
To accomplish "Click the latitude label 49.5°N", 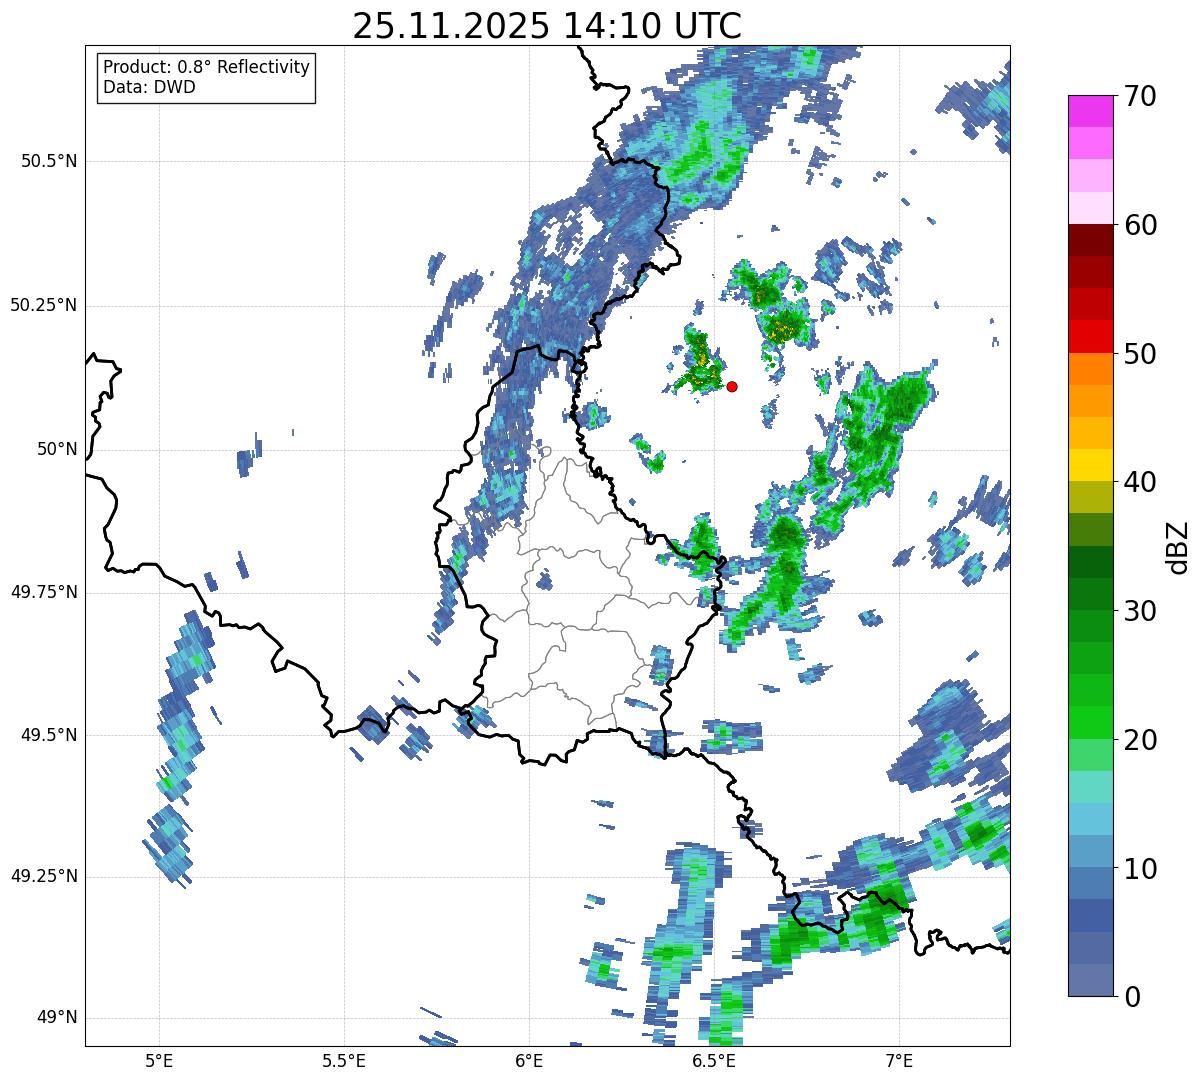I will tap(49, 735).
